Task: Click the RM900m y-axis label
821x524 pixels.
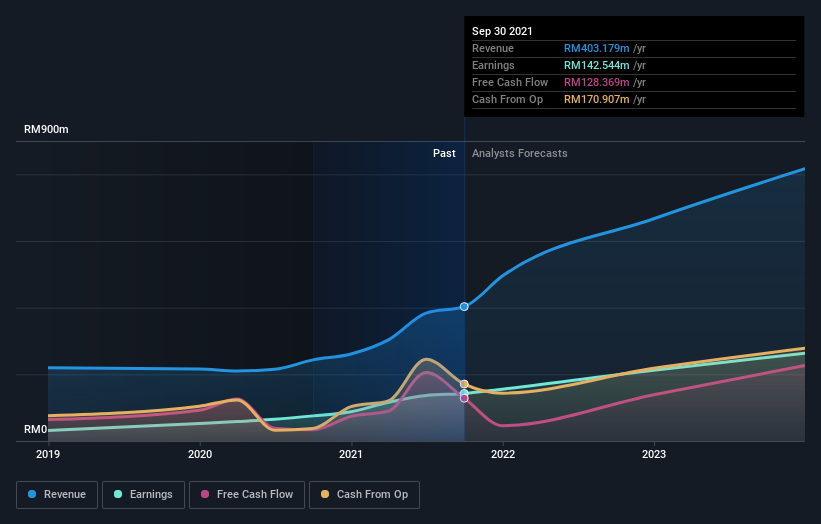Action: coord(46,129)
